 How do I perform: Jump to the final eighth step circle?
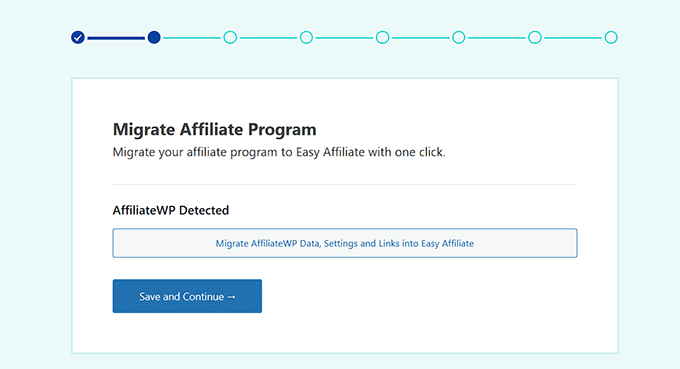pyautogui.click(x=611, y=38)
